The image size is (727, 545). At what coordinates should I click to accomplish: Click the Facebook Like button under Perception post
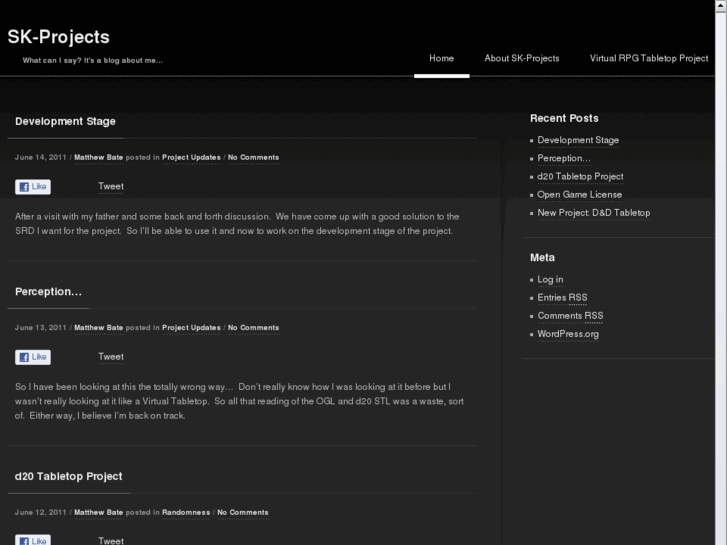(33, 357)
